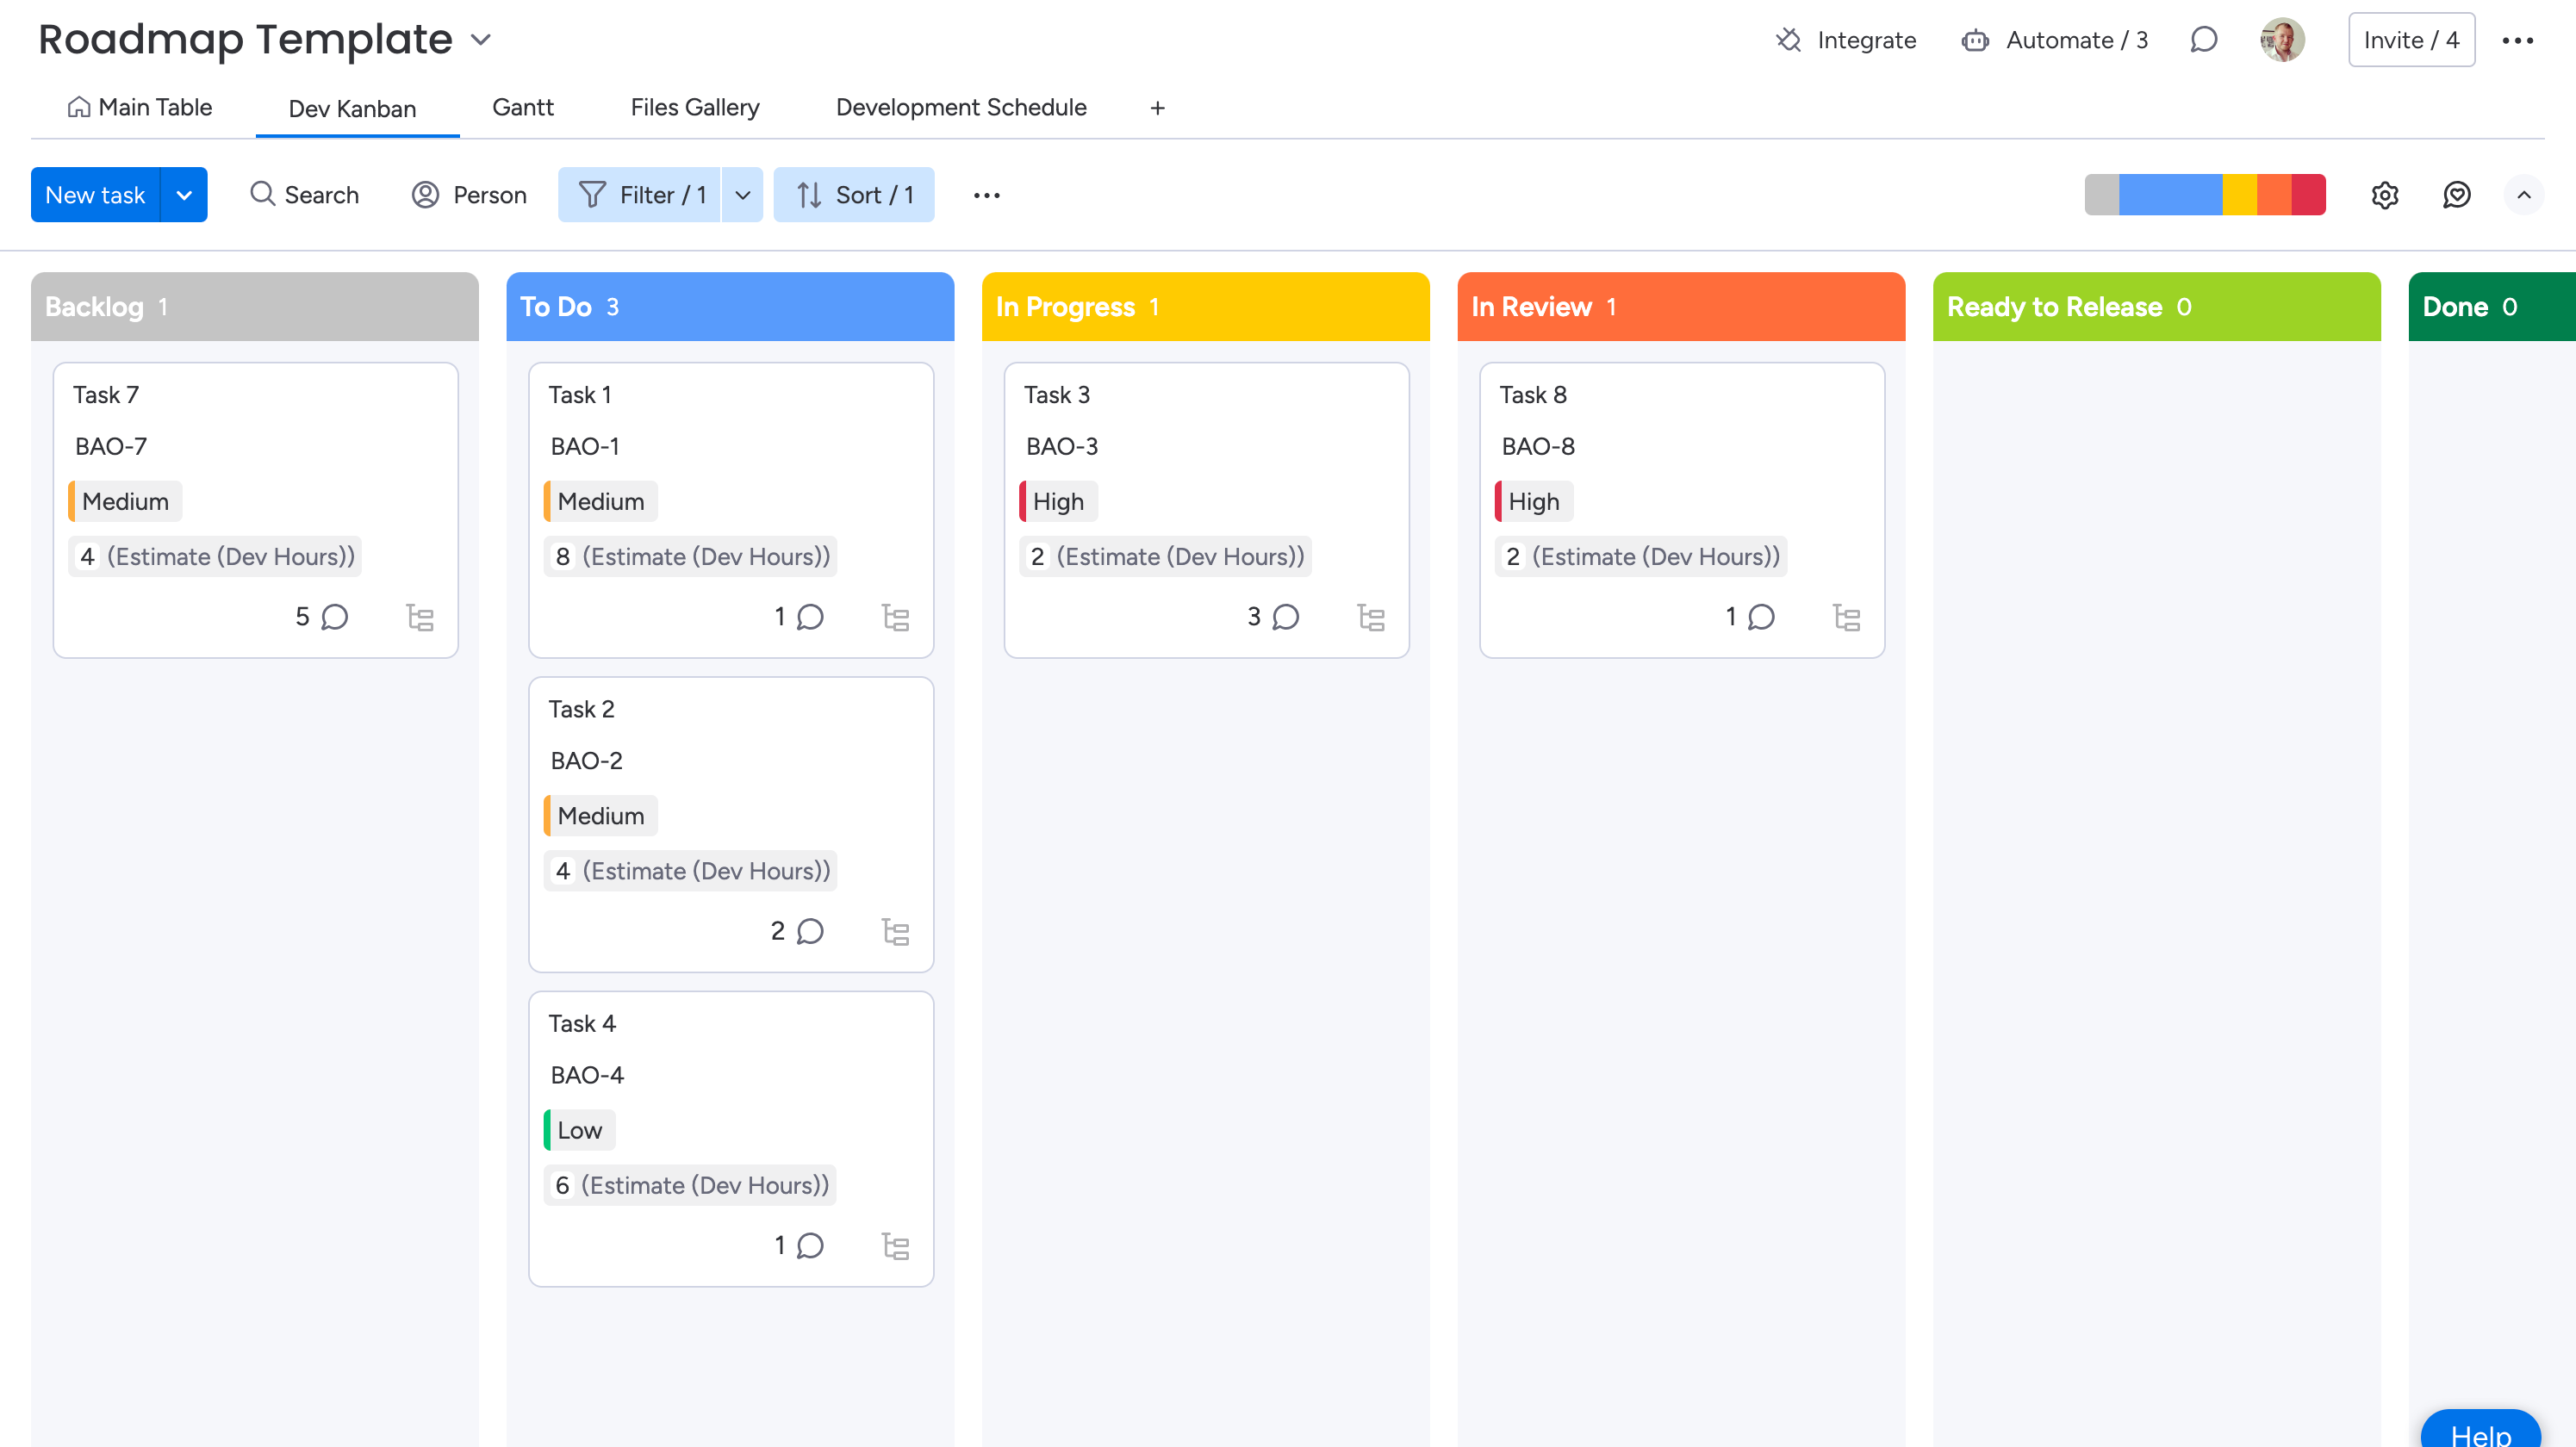This screenshot has height=1447, width=2576.
Task: Open Task 7 comments bubble
Action: coord(334,617)
